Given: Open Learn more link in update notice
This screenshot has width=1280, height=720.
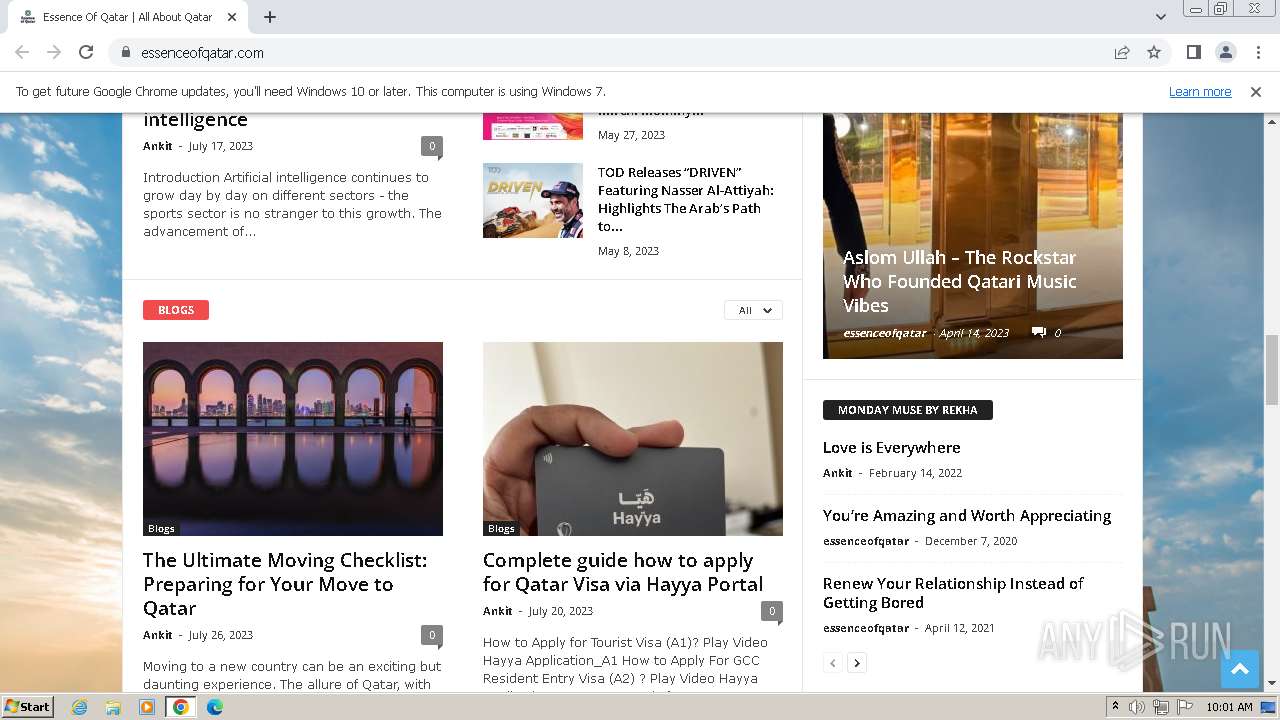Looking at the screenshot, I should [1200, 91].
